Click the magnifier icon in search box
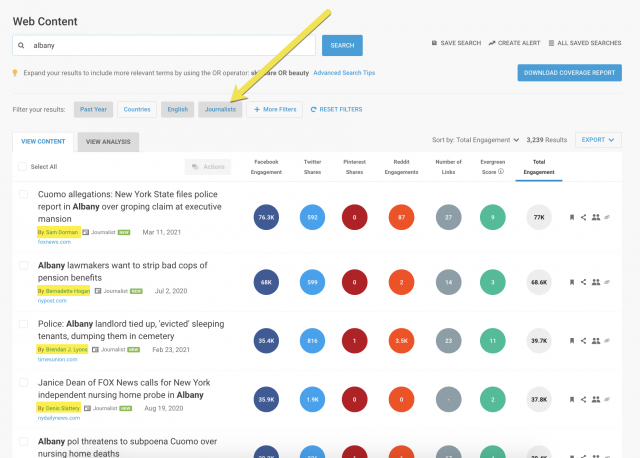The image size is (640, 458). click(x=21, y=45)
